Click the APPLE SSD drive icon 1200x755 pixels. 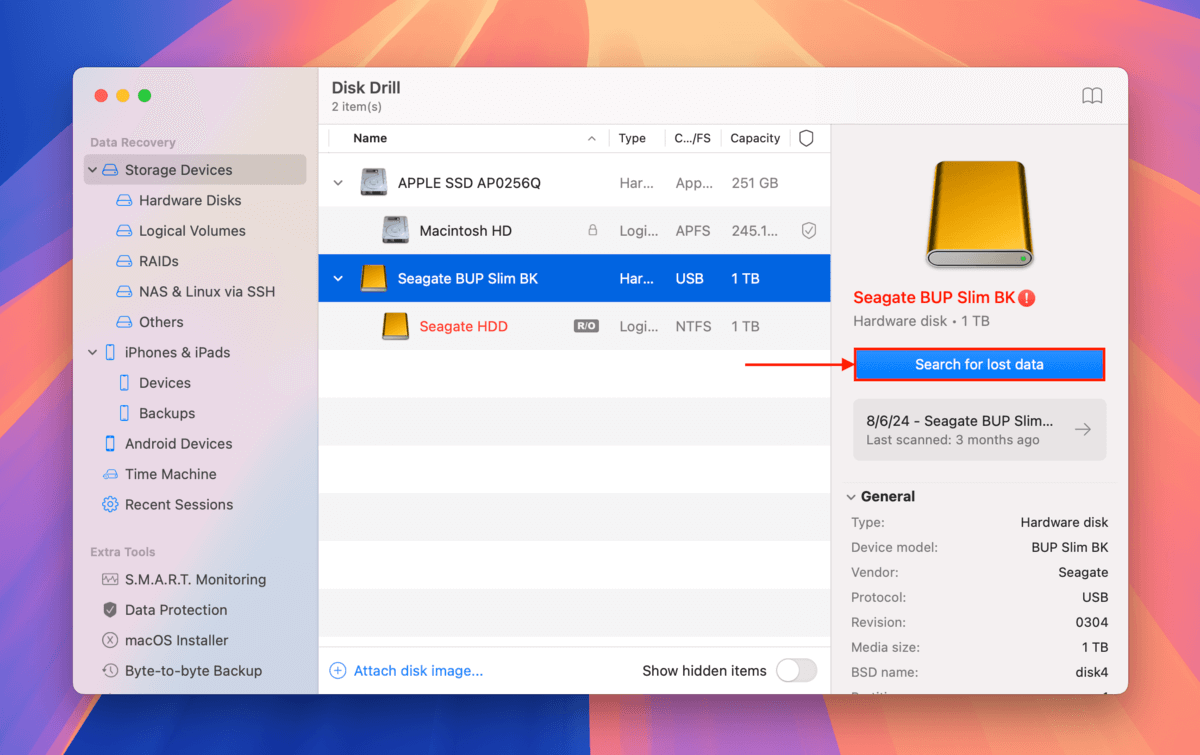point(374,183)
